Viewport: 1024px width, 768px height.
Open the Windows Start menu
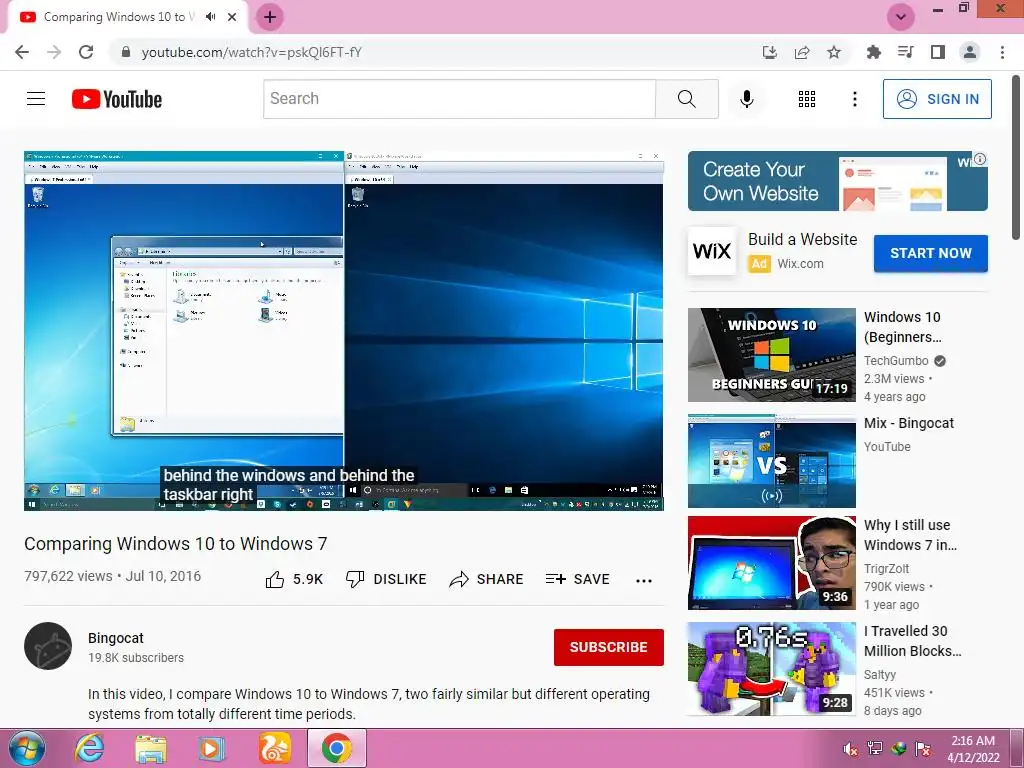point(27,749)
